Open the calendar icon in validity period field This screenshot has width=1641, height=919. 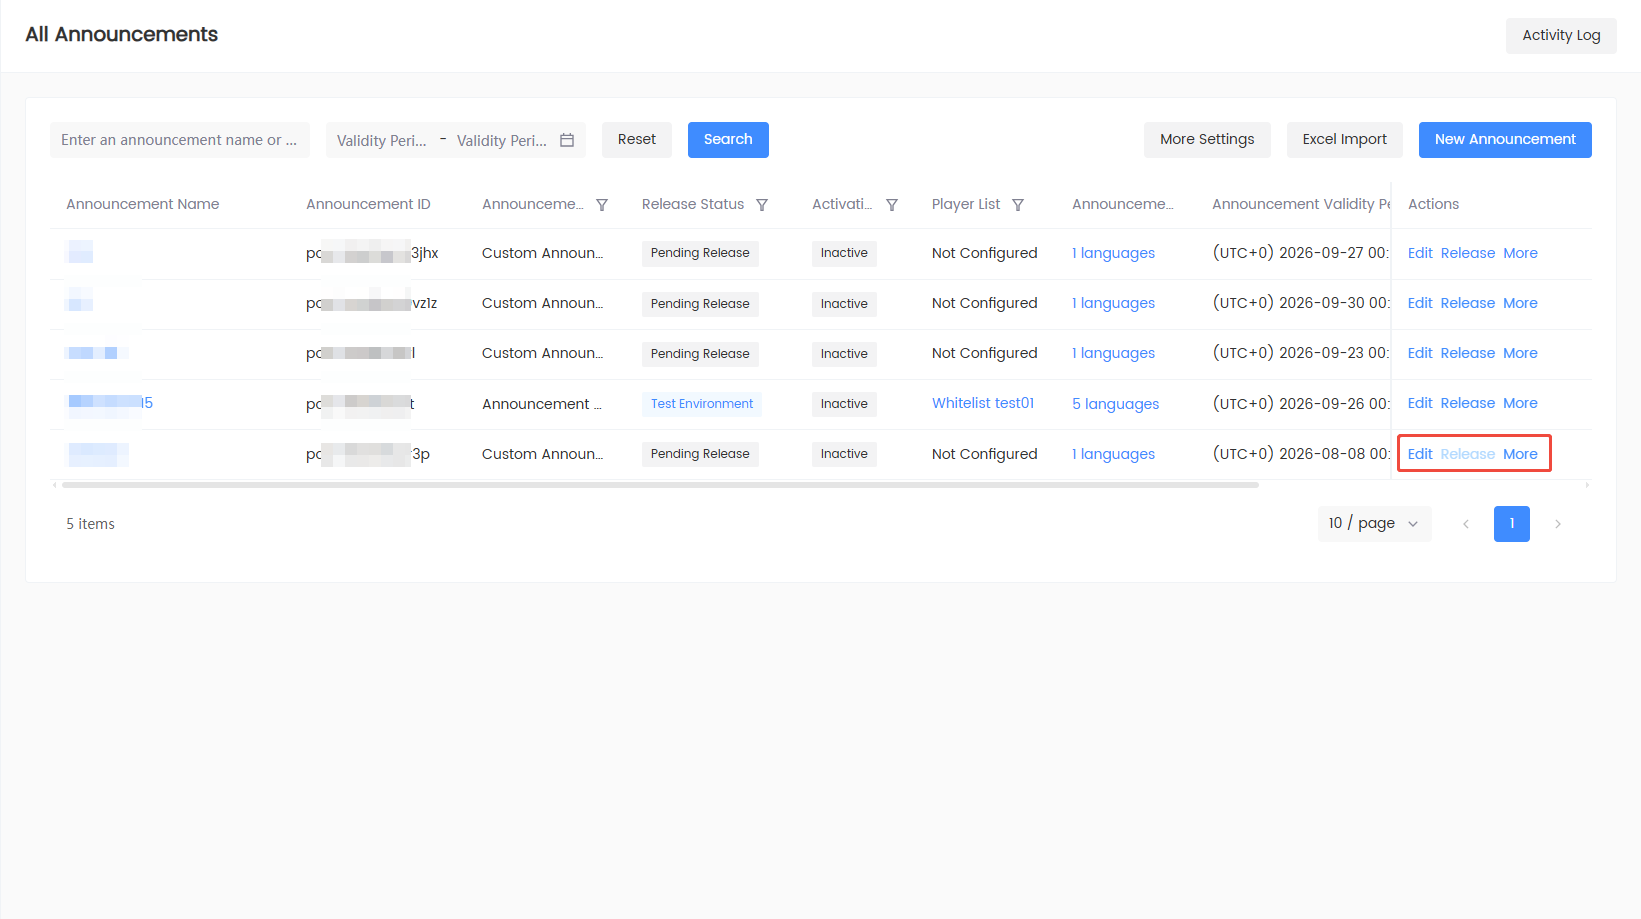coord(567,140)
